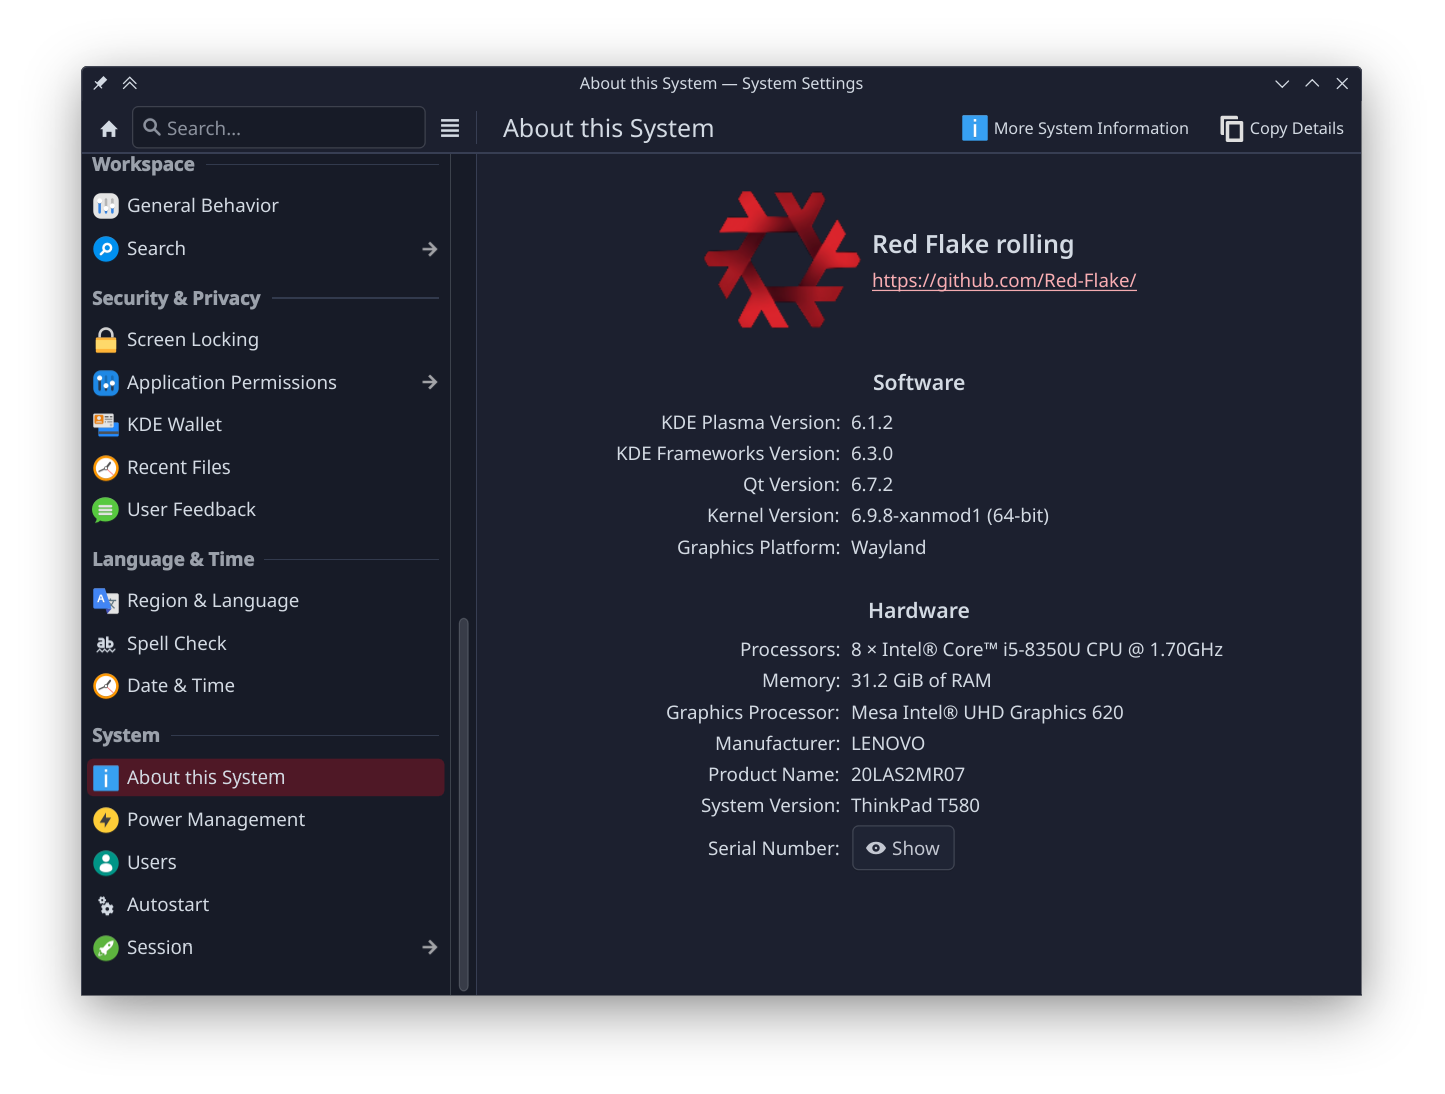Go to Power Management settings
1445x1094 pixels.
(x=266, y=820)
